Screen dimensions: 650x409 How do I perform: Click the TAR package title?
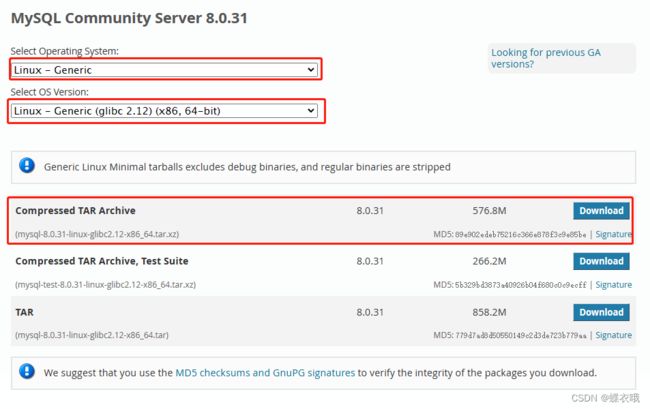click(24, 312)
